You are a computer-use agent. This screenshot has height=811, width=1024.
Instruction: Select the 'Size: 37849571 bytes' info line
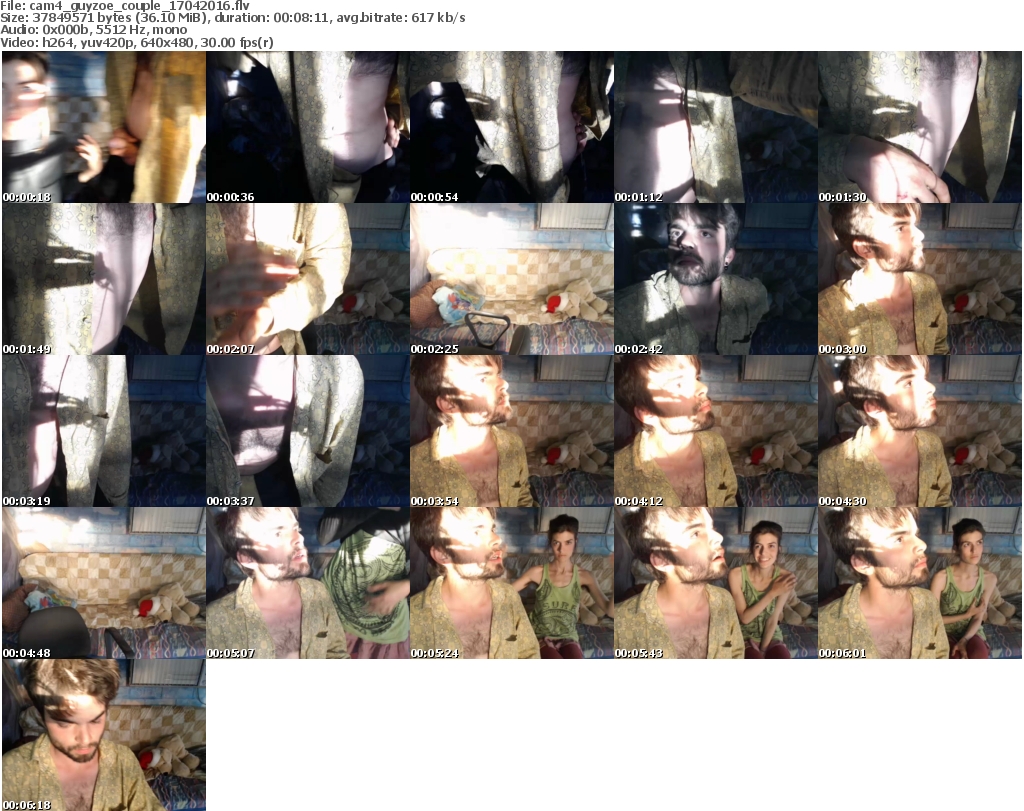tap(232, 18)
